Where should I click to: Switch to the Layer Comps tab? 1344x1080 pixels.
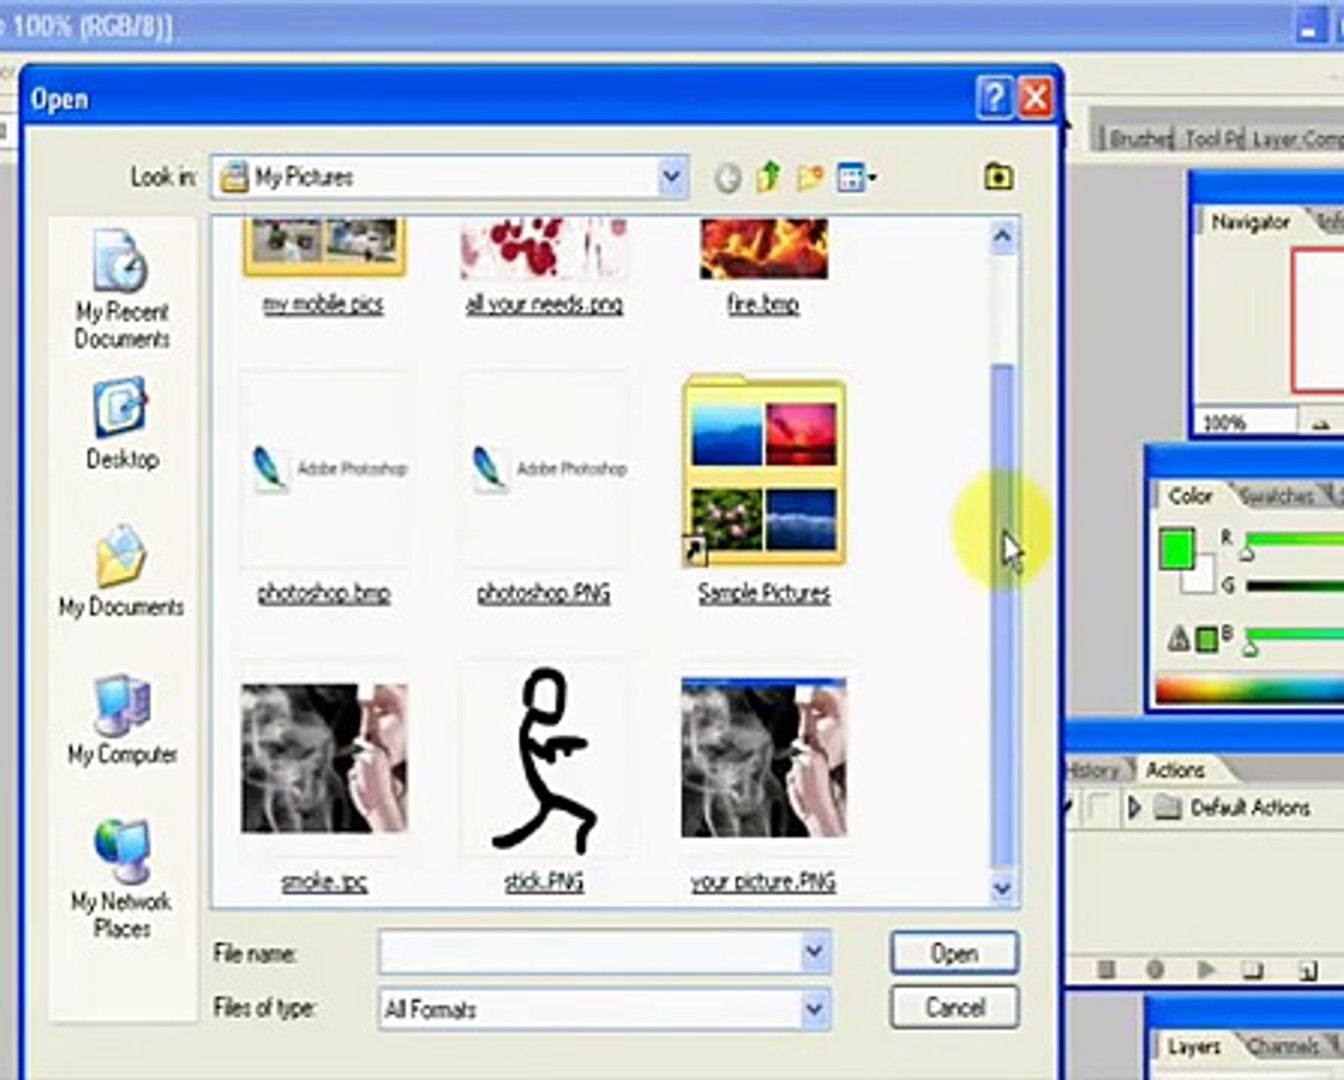pos(1296,139)
